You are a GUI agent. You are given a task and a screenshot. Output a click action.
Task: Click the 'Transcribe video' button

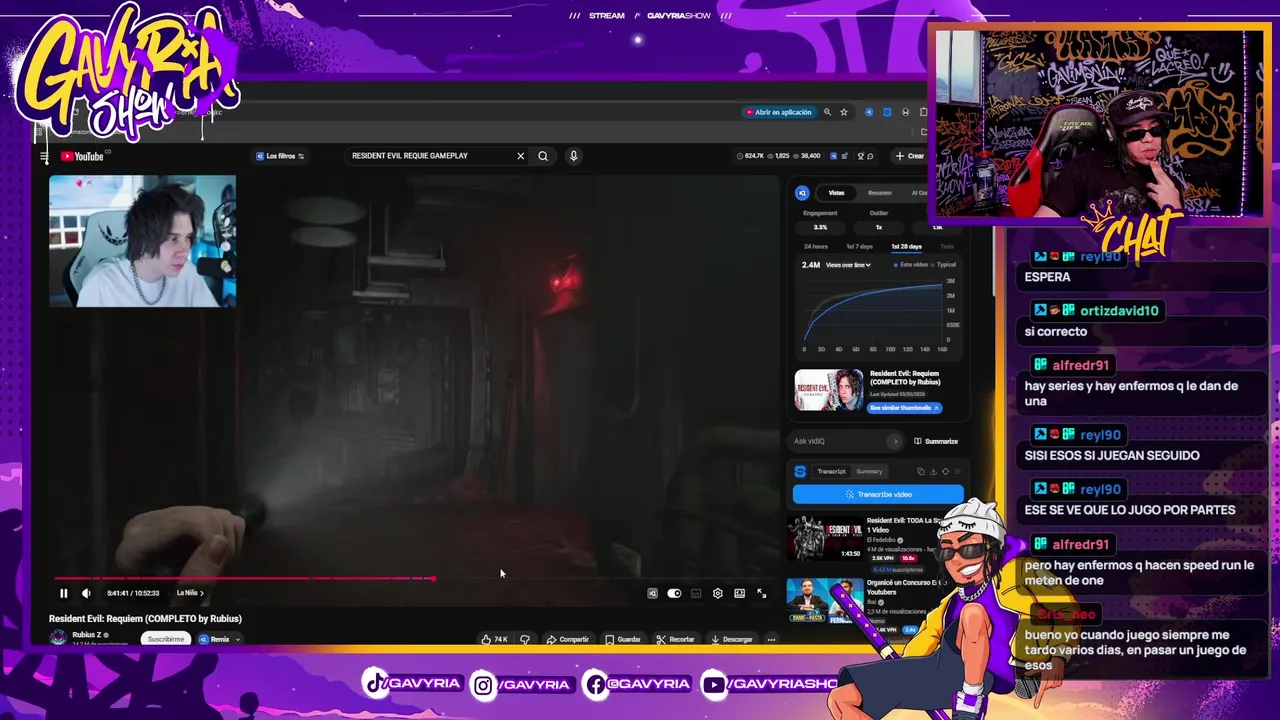[x=878, y=494]
